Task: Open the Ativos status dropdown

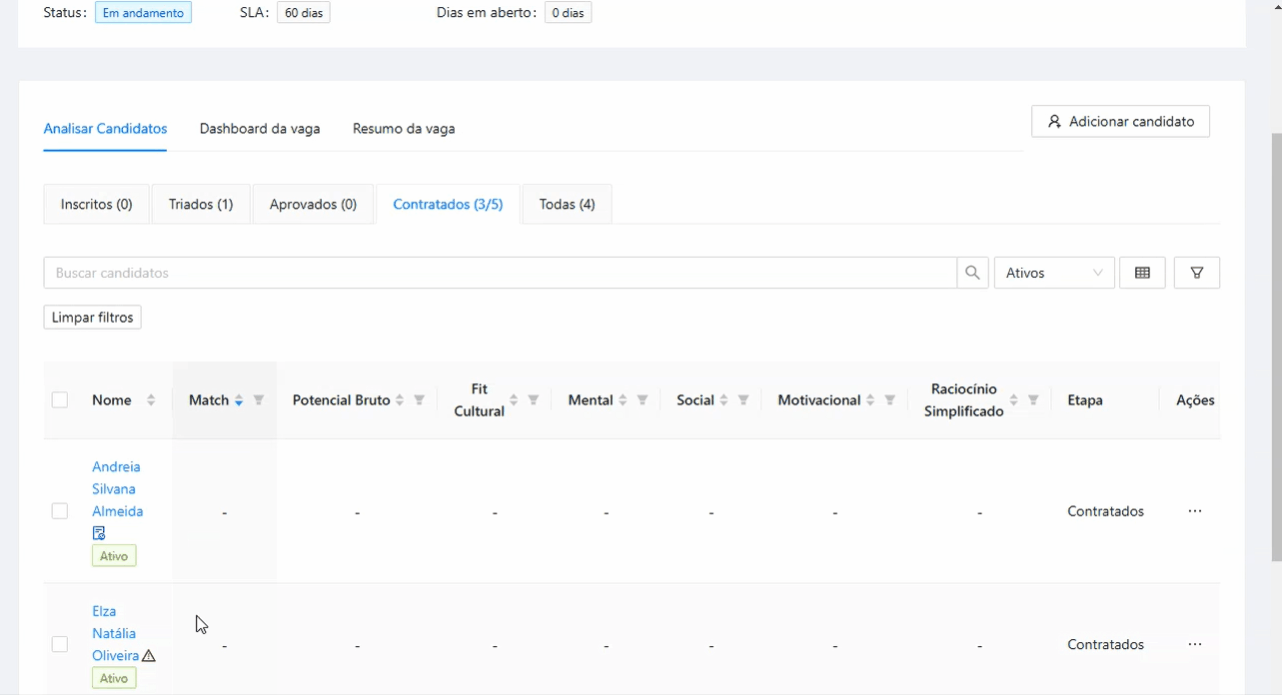Action: click(1054, 273)
